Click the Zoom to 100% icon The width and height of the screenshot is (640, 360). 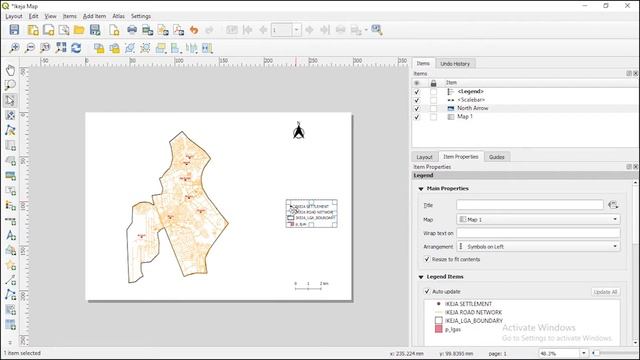click(45, 48)
